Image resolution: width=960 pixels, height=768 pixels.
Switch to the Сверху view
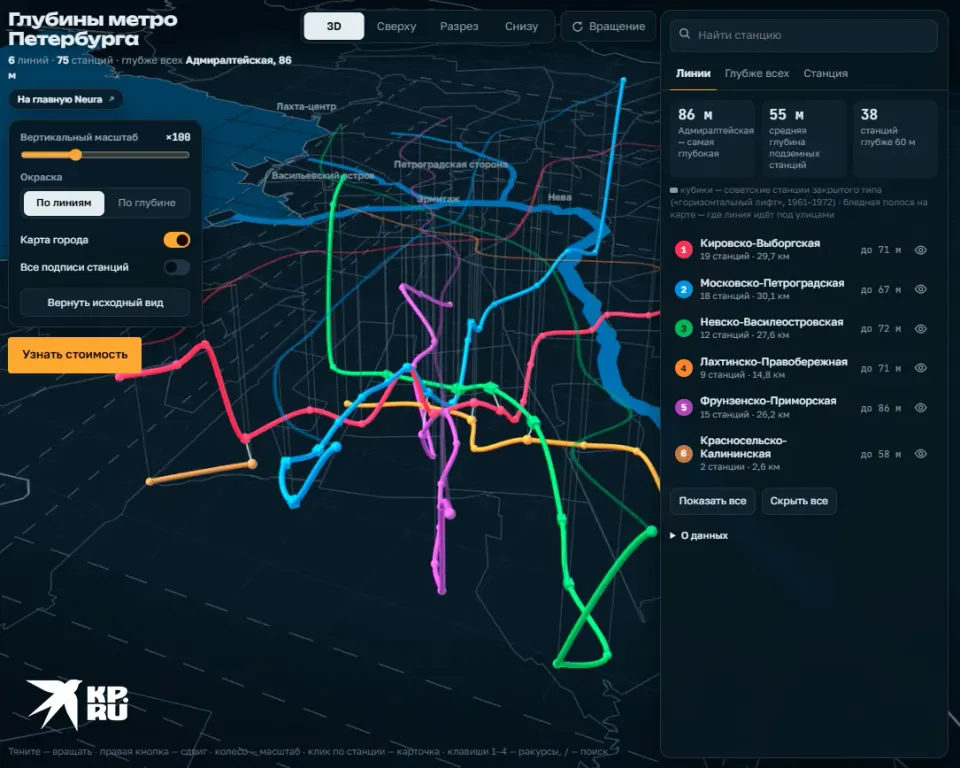[x=396, y=26]
